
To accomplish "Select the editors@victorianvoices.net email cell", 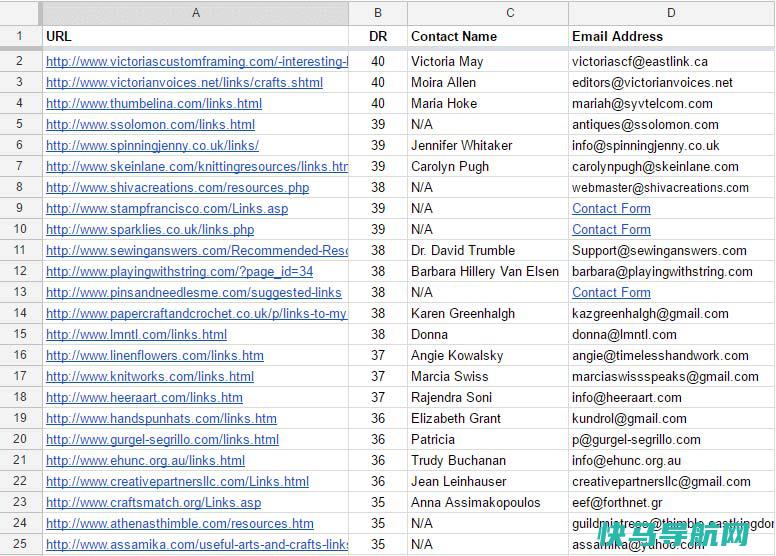I will [672, 83].
